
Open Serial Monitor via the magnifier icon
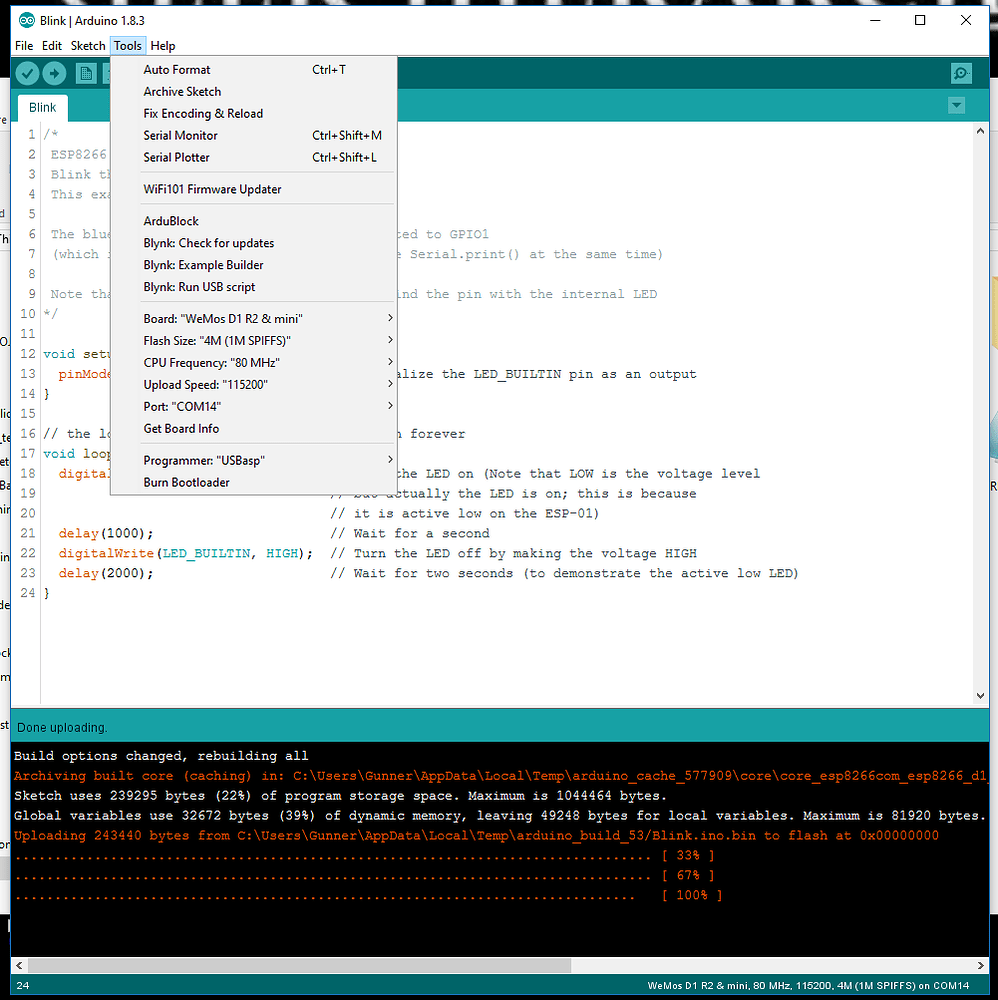[x=960, y=72]
